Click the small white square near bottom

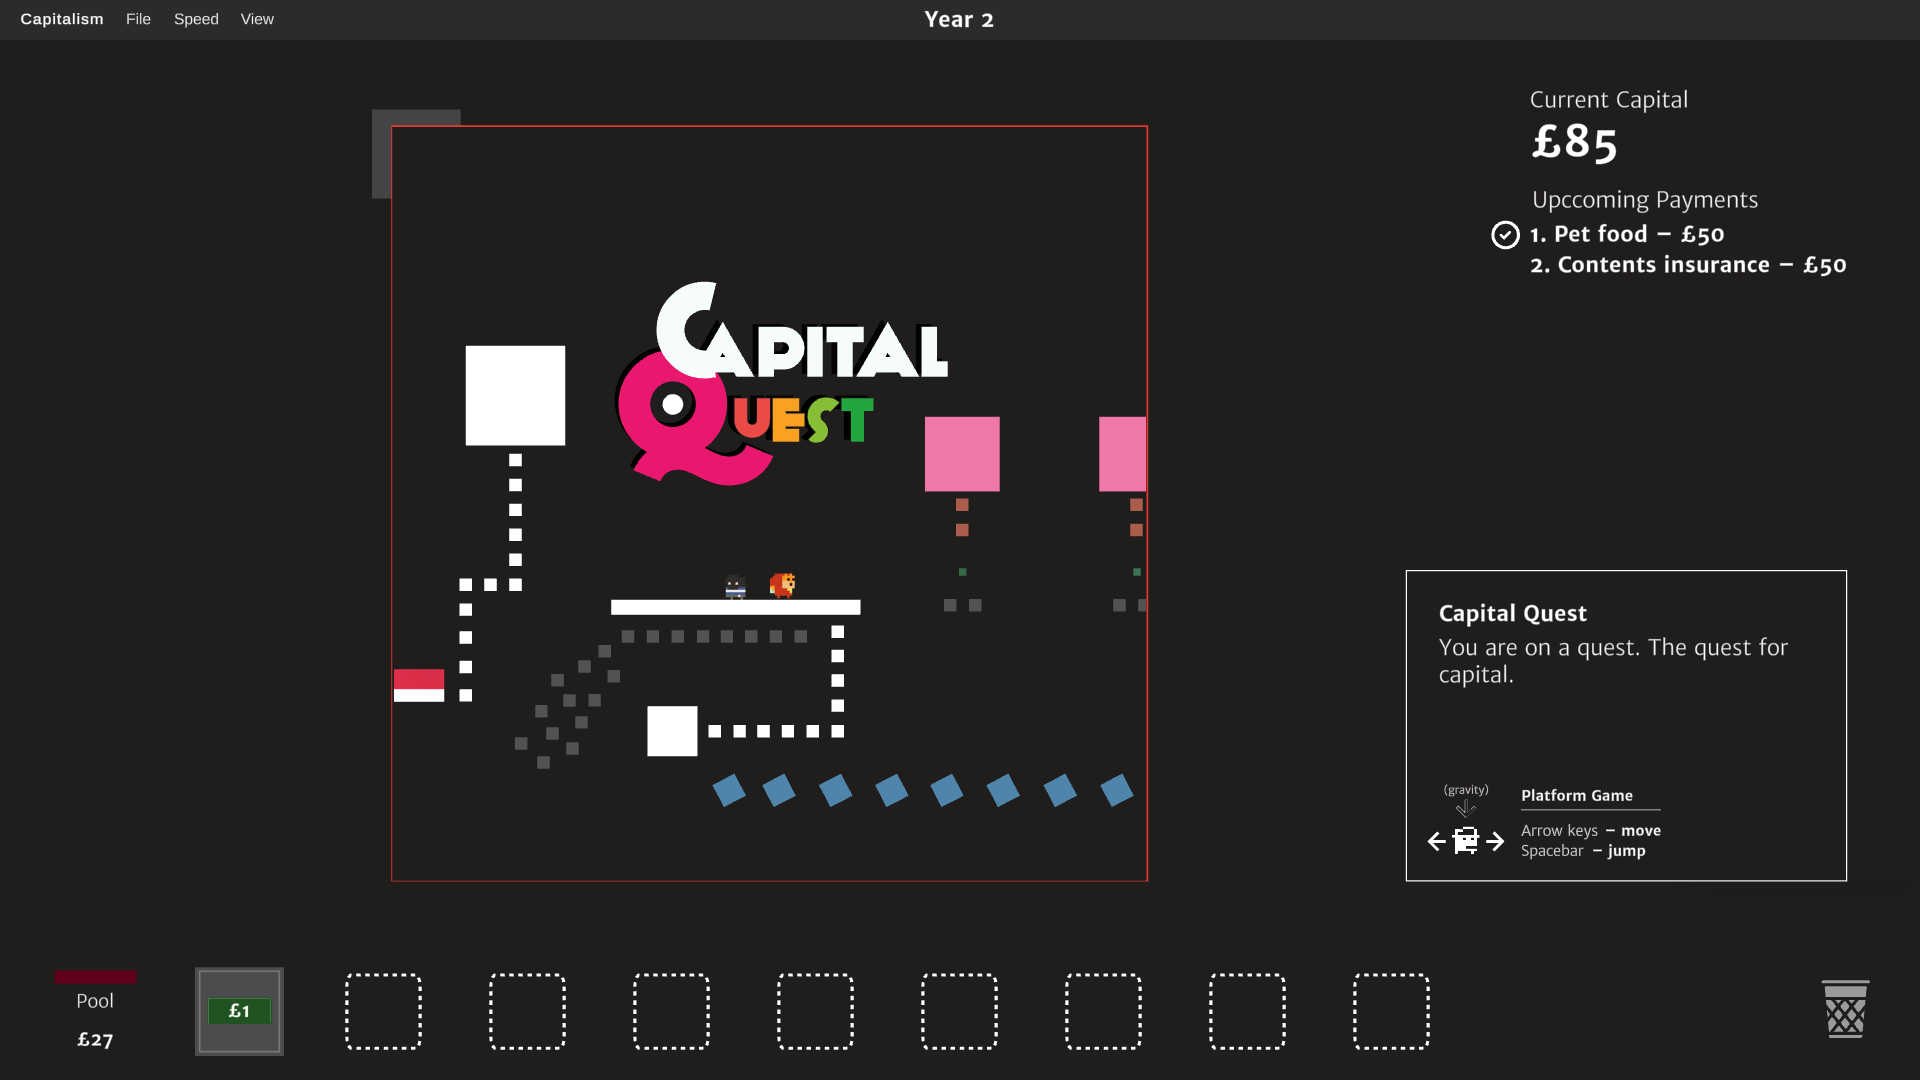[672, 731]
